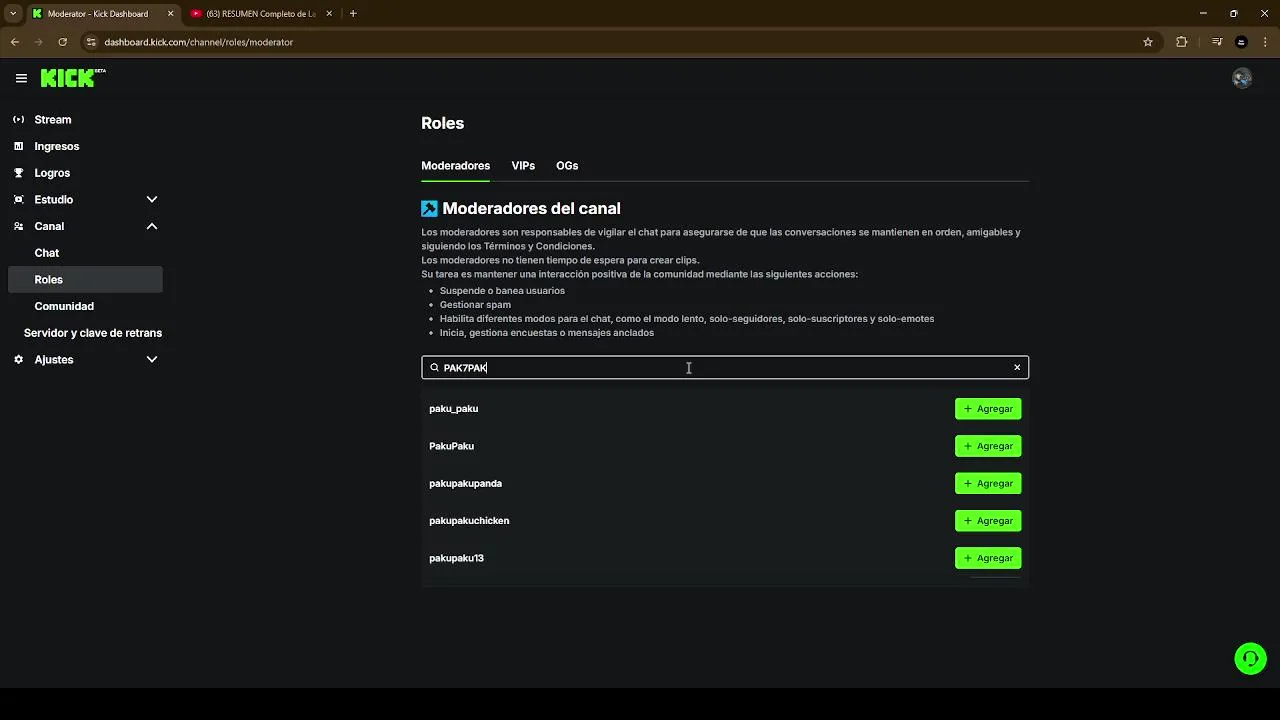The width and height of the screenshot is (1280, 720).
Task: Open Servidor y clave de retrans
Action: click(x=93, y=333)
